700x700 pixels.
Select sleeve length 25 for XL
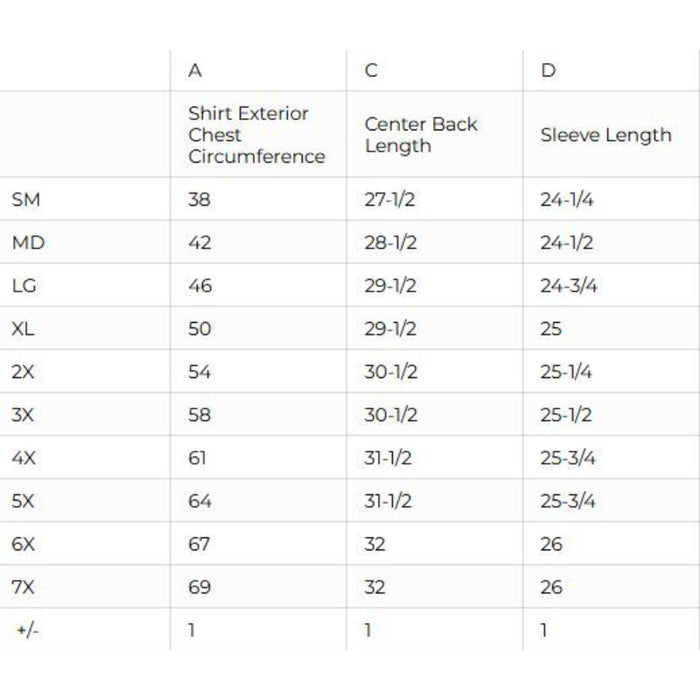(551, 328)
